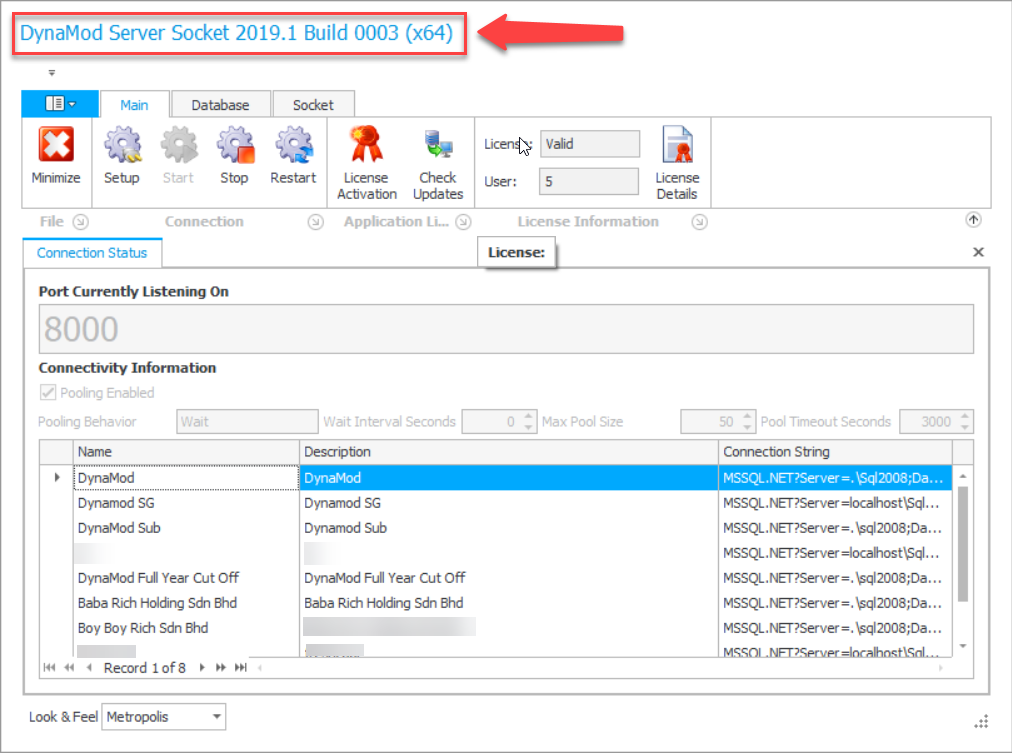Expand File group dialog launcher
Image resolution: width=1012 pixels, height=753 pixels.
click(x=81, y=222)
